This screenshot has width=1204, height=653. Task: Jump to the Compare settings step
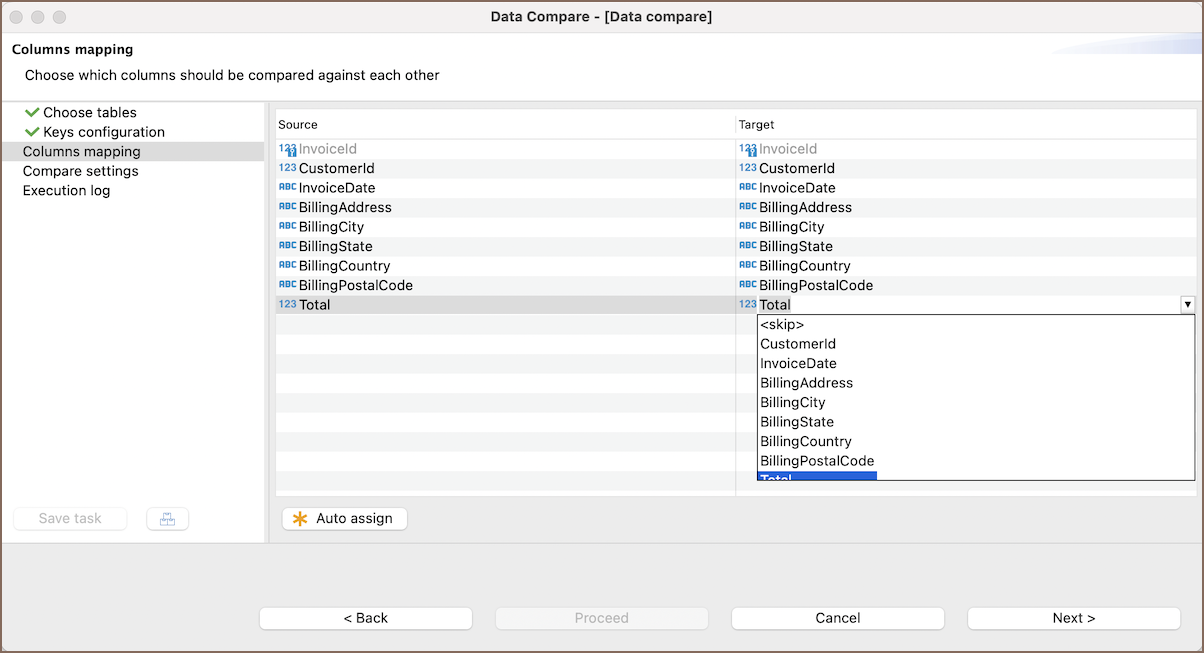(81, 171)
